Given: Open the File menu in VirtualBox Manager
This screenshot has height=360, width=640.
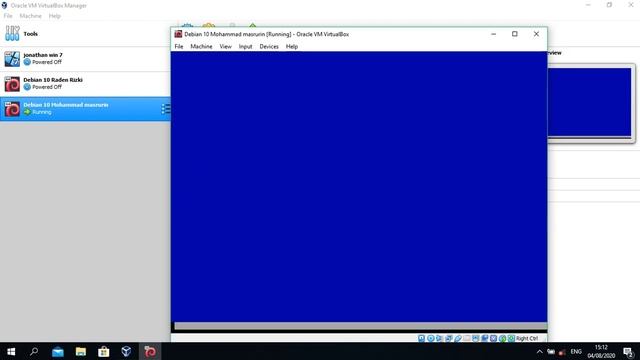Looking at the screenshot, I should (8, 16).
